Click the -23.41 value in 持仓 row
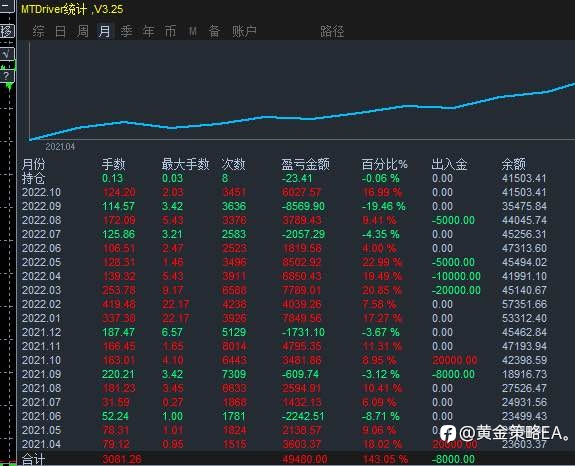The image size is (575, 466). [297, 179]
